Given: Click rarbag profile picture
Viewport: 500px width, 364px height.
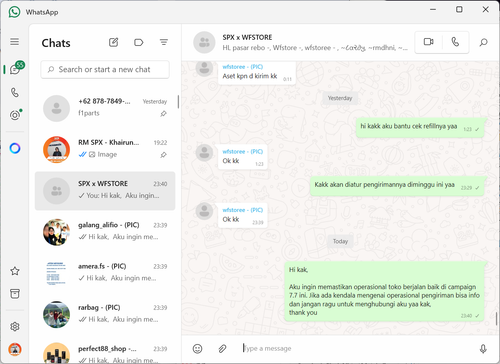Looking at the screenshot, I should click(x=56, y=315).
